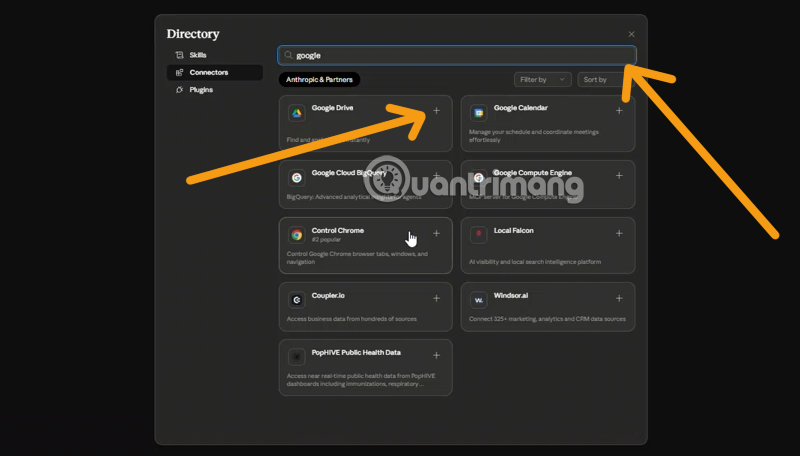Click 'Connect 325+ marketing, analytics' description
The height and width of the screenshot is (456, 800).
[547, 319]
